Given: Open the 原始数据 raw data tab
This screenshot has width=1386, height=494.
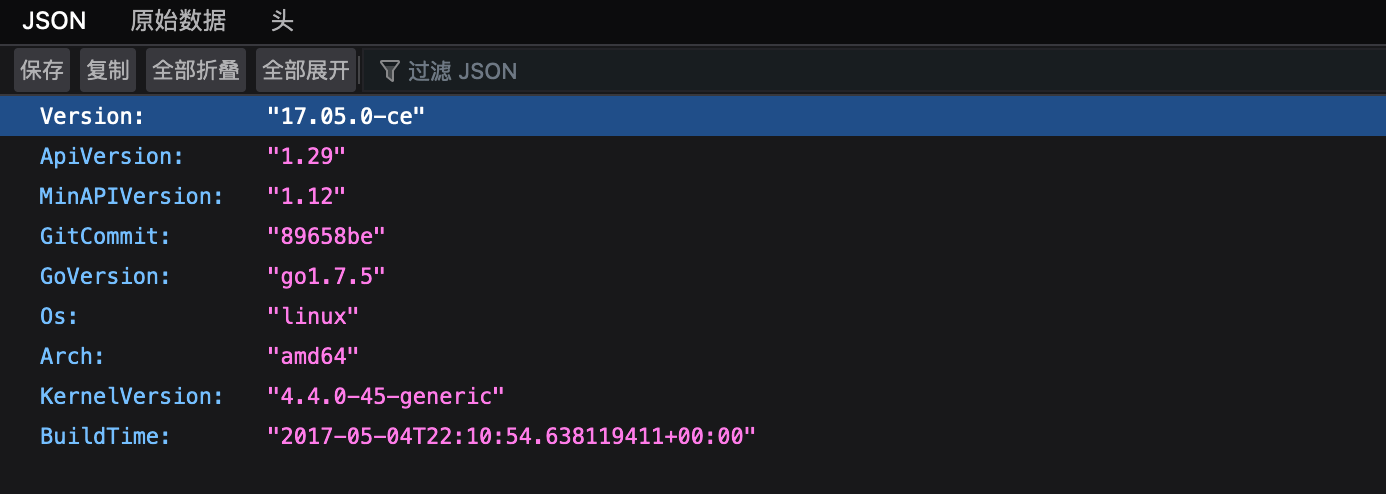Looking at the screenshot, I should coord(178,20).
